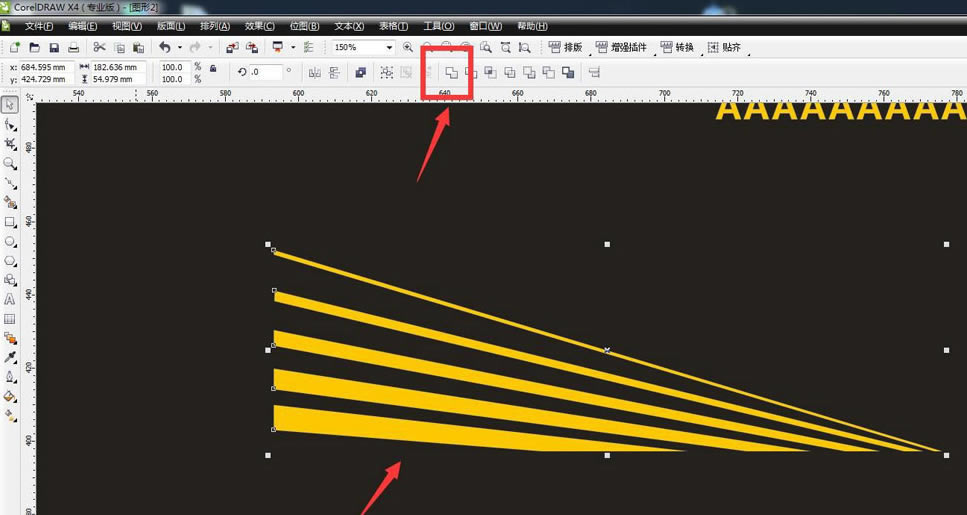Viewport: 967px width, 515px height.
Task: Expand the undo history dropdown arrow
Action: pos(179,47)
